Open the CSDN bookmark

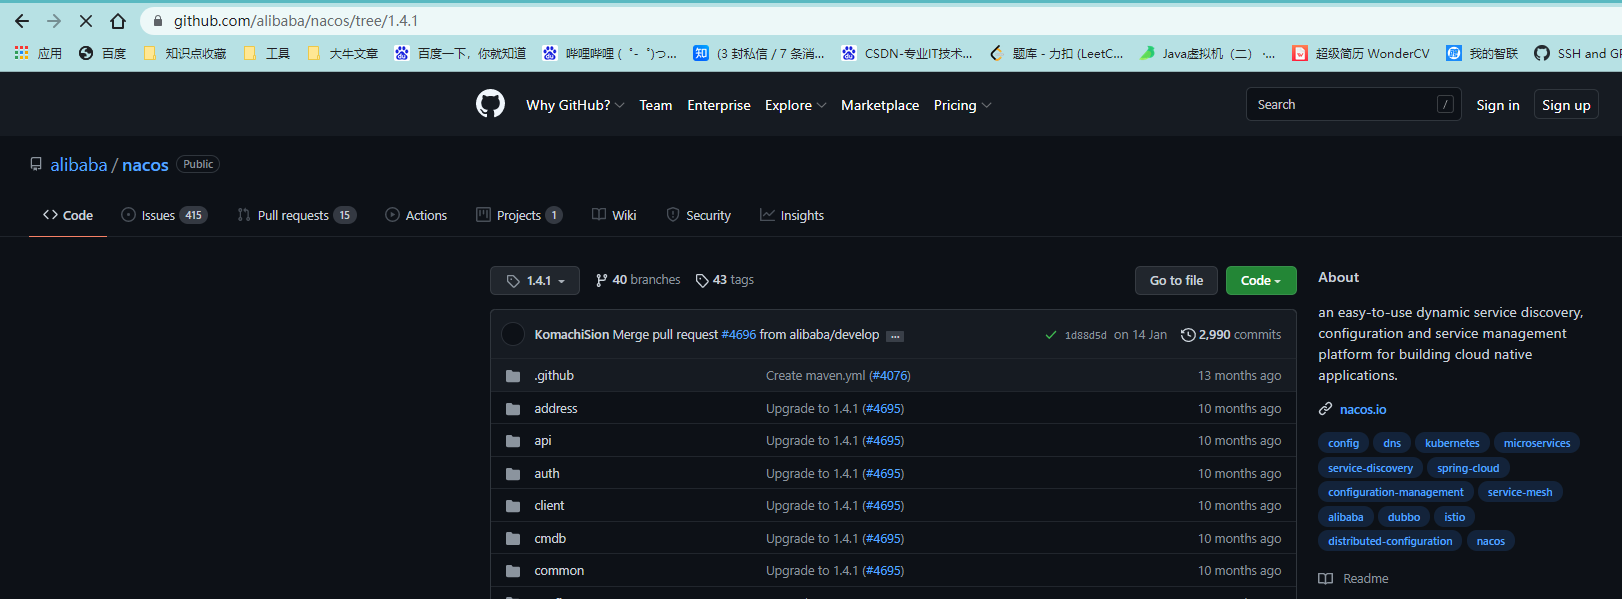(907, 53)
